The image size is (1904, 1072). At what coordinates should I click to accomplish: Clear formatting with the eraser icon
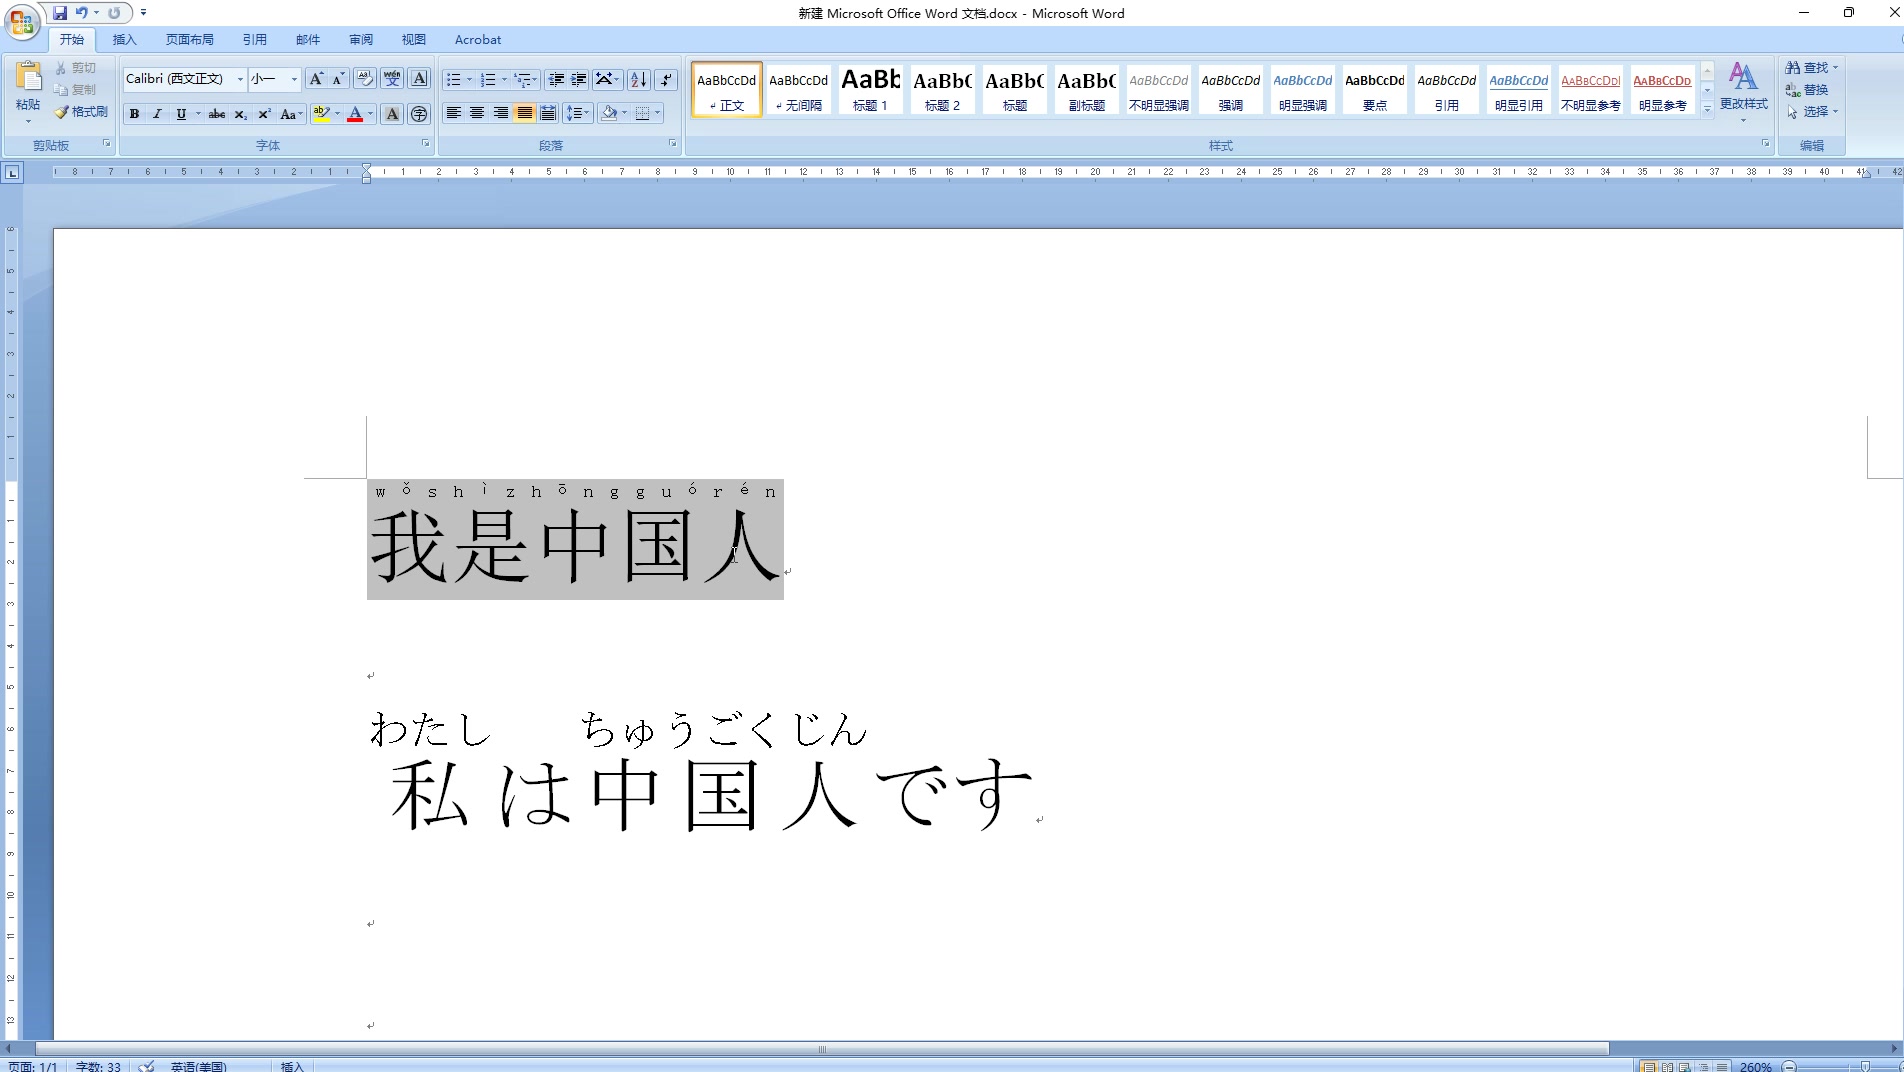[x=364, y=79]
